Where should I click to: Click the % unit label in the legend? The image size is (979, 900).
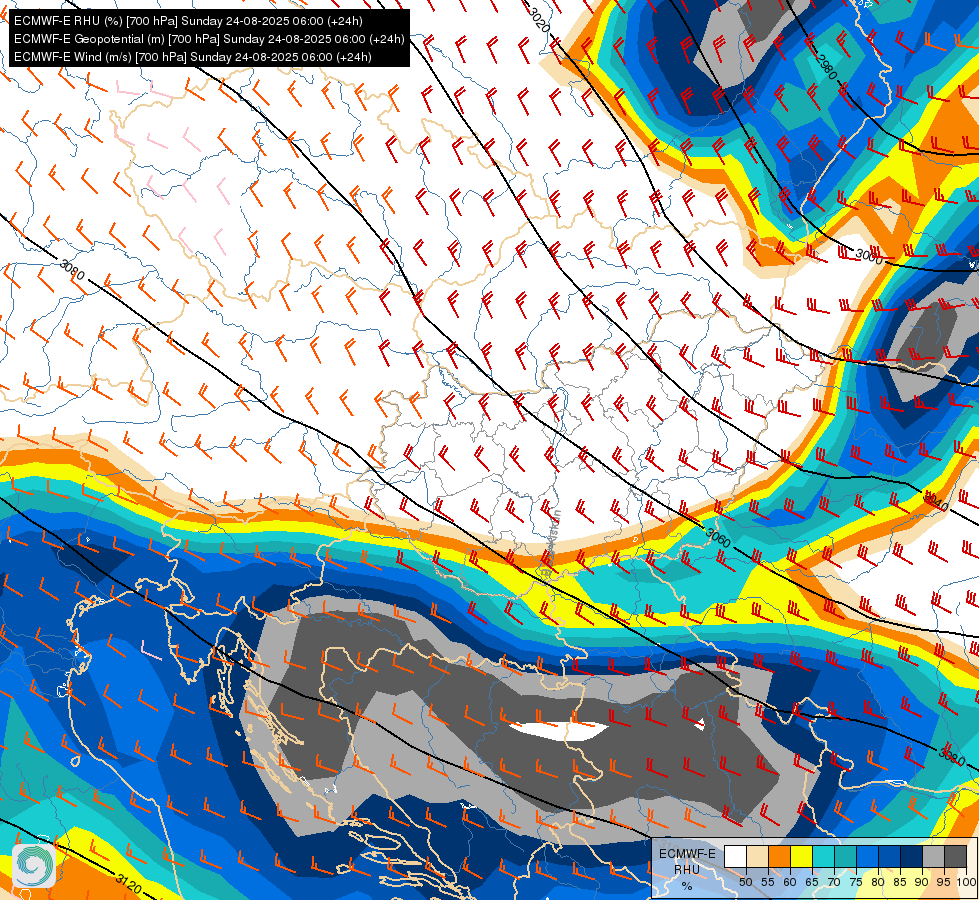point(687,886)
